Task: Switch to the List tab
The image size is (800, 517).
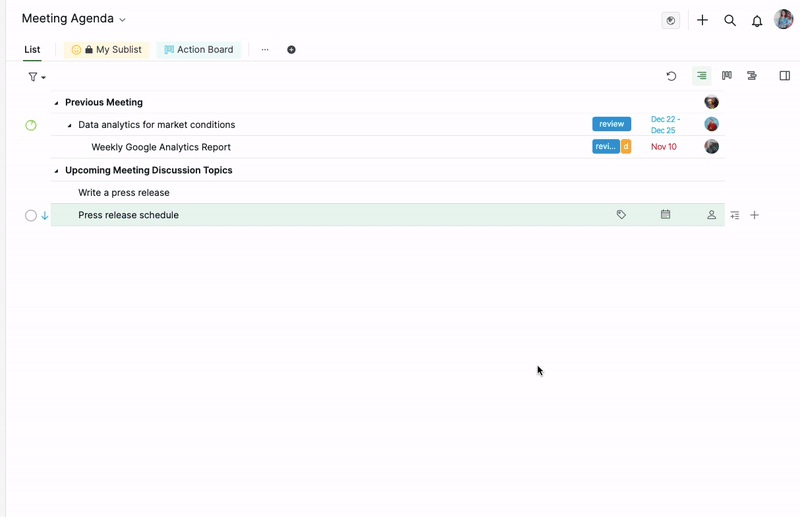Action: click(32, 50)
